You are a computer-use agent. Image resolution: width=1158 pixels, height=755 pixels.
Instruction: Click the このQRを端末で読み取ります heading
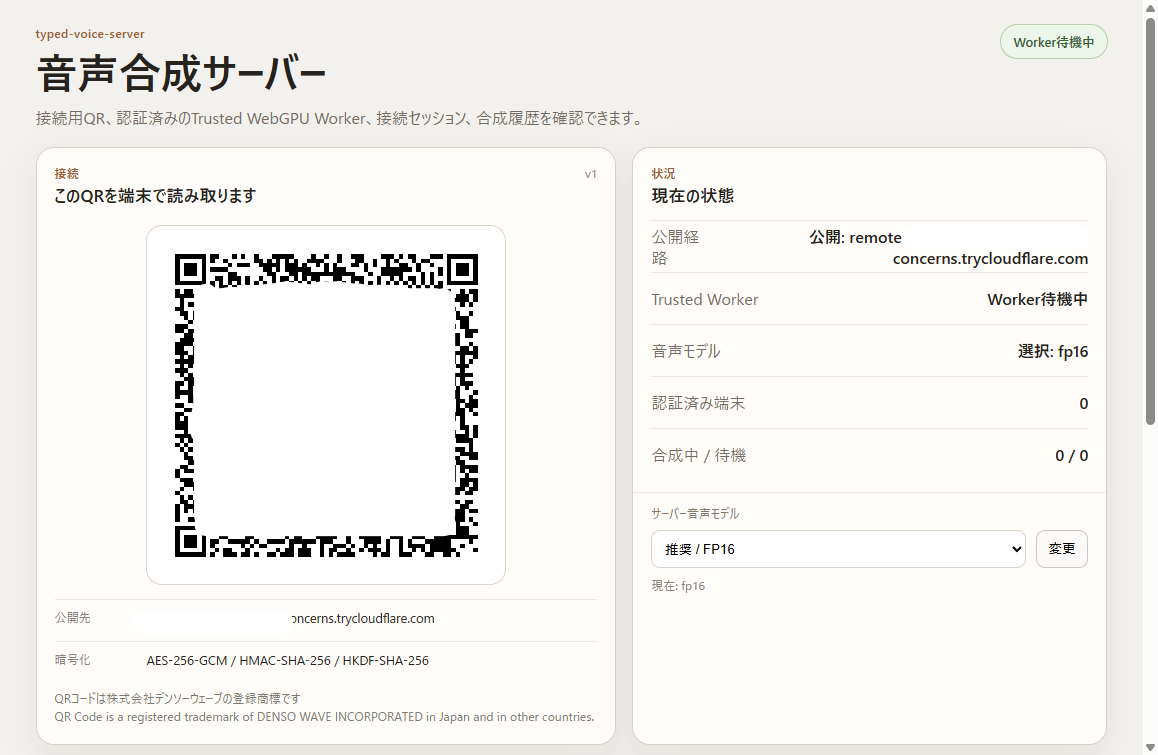click(155, 196)
